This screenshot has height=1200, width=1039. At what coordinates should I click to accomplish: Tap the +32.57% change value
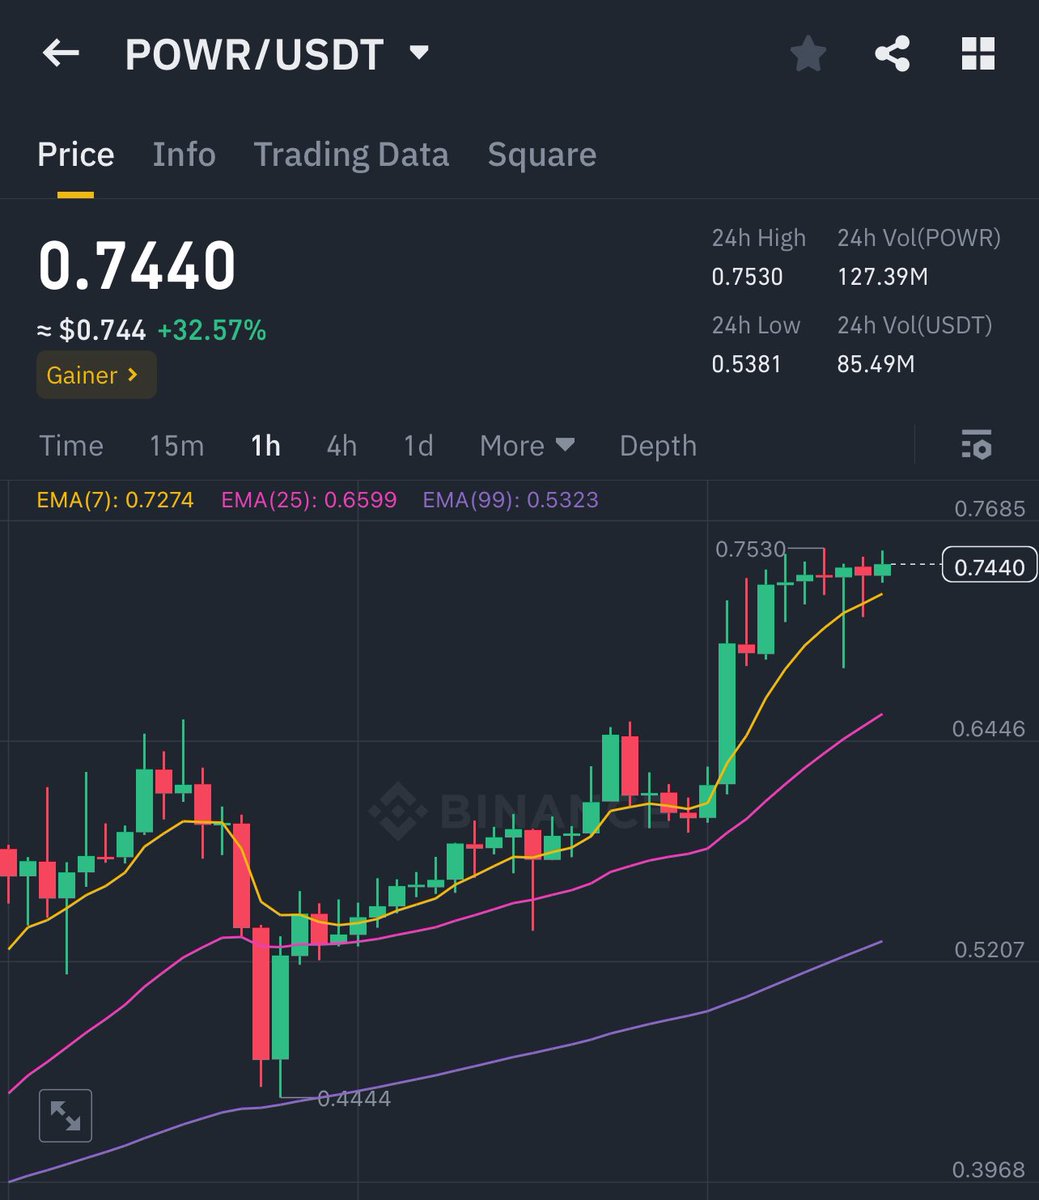(212, 330)
